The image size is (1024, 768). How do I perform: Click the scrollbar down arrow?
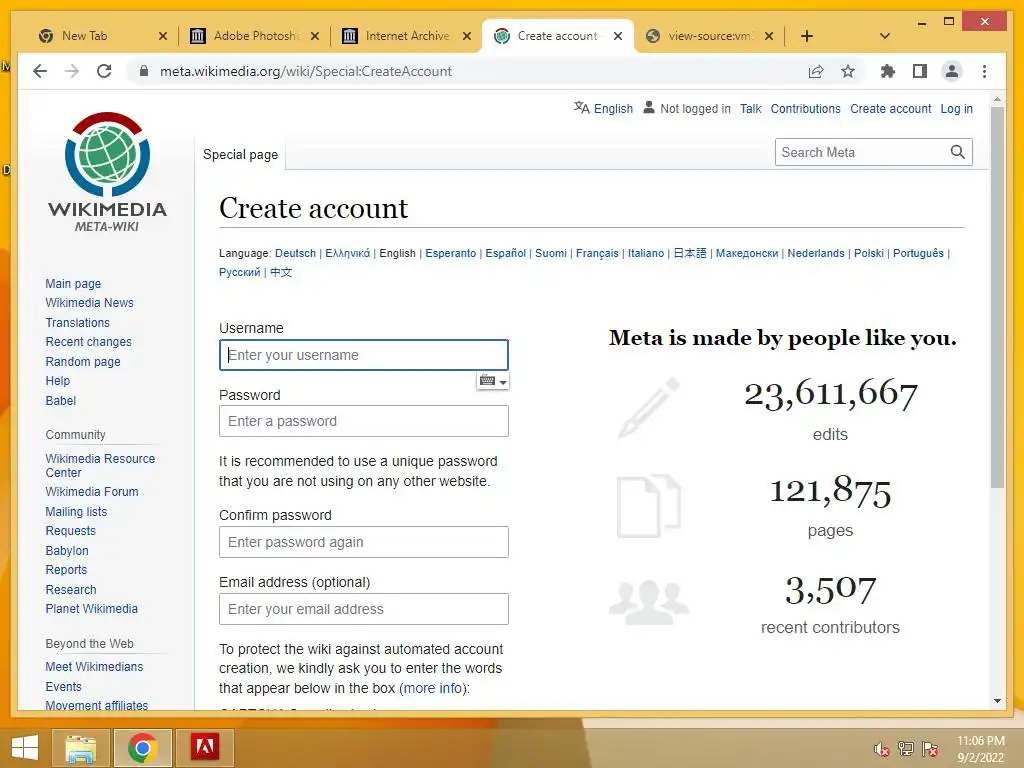click(x=997, y=701)
